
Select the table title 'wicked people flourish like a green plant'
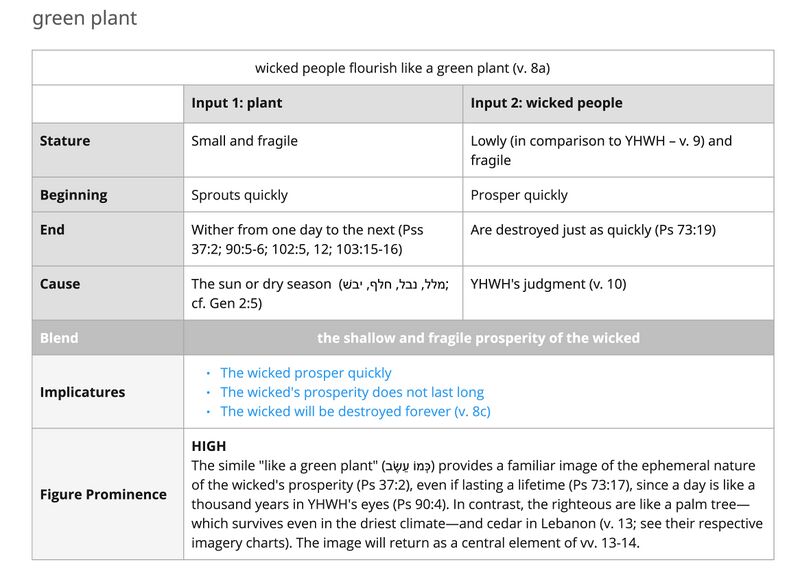click(403, 68)
